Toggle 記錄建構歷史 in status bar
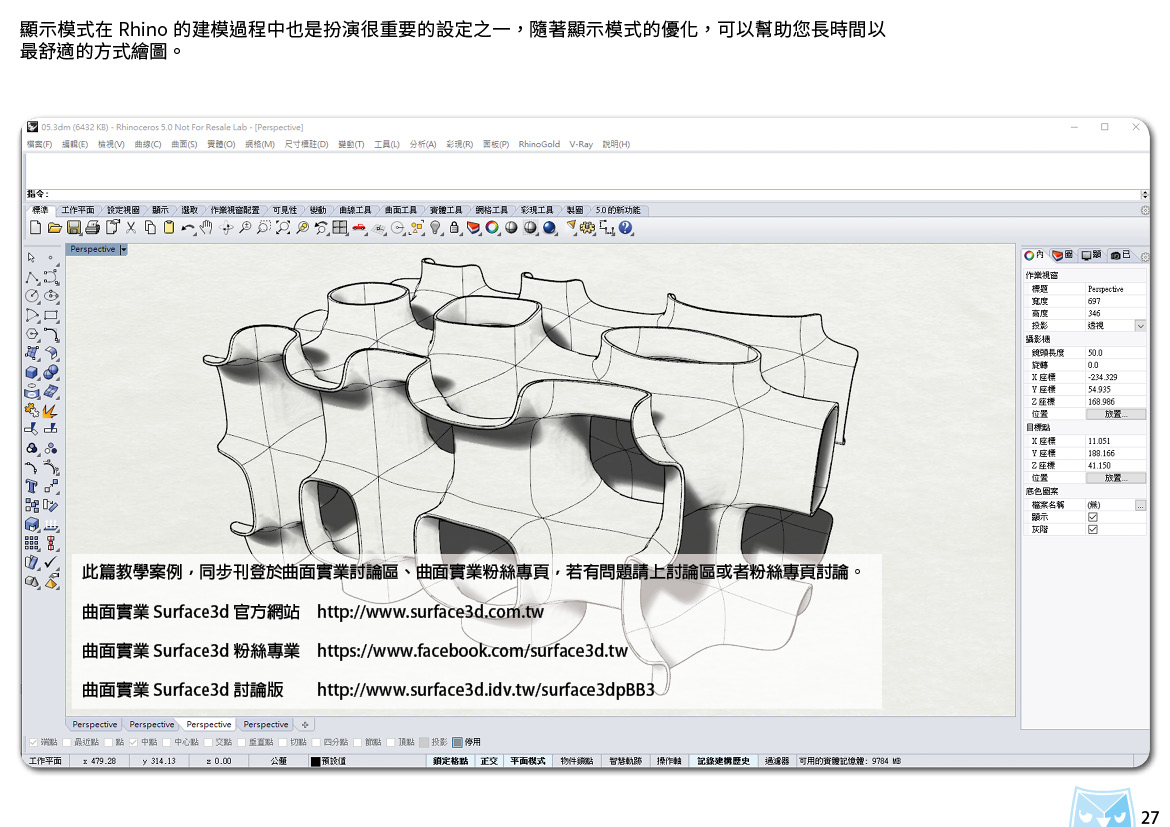Image resolution: width=1170 pixels, height=827 pixels. 723,761
